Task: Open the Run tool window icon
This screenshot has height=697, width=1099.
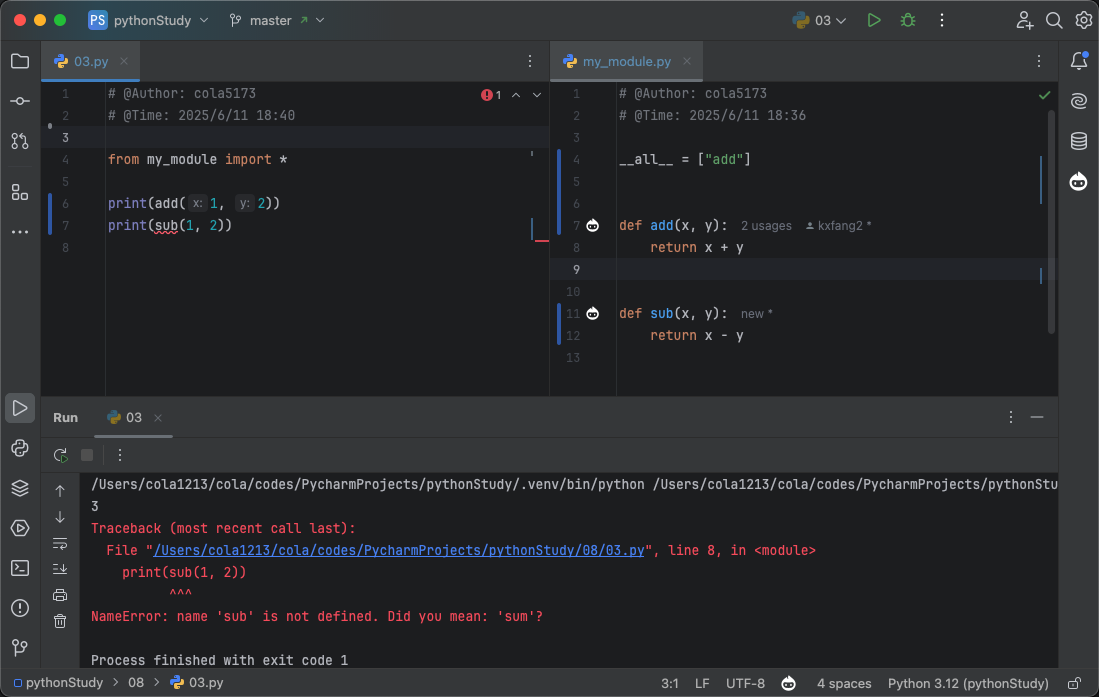Action: [20, 408]
